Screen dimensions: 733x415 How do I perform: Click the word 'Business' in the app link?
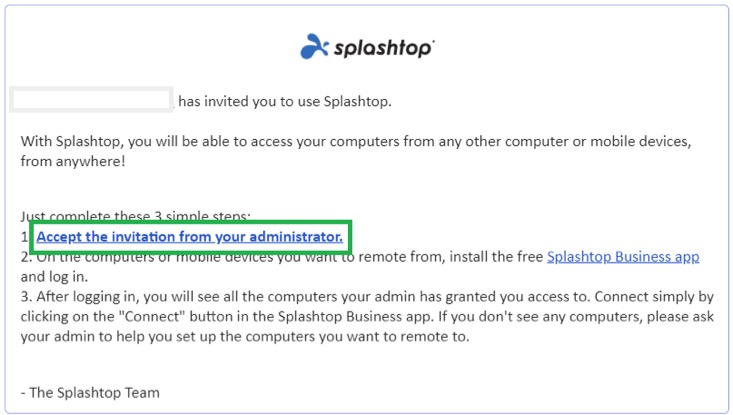[x=643, y=257]
